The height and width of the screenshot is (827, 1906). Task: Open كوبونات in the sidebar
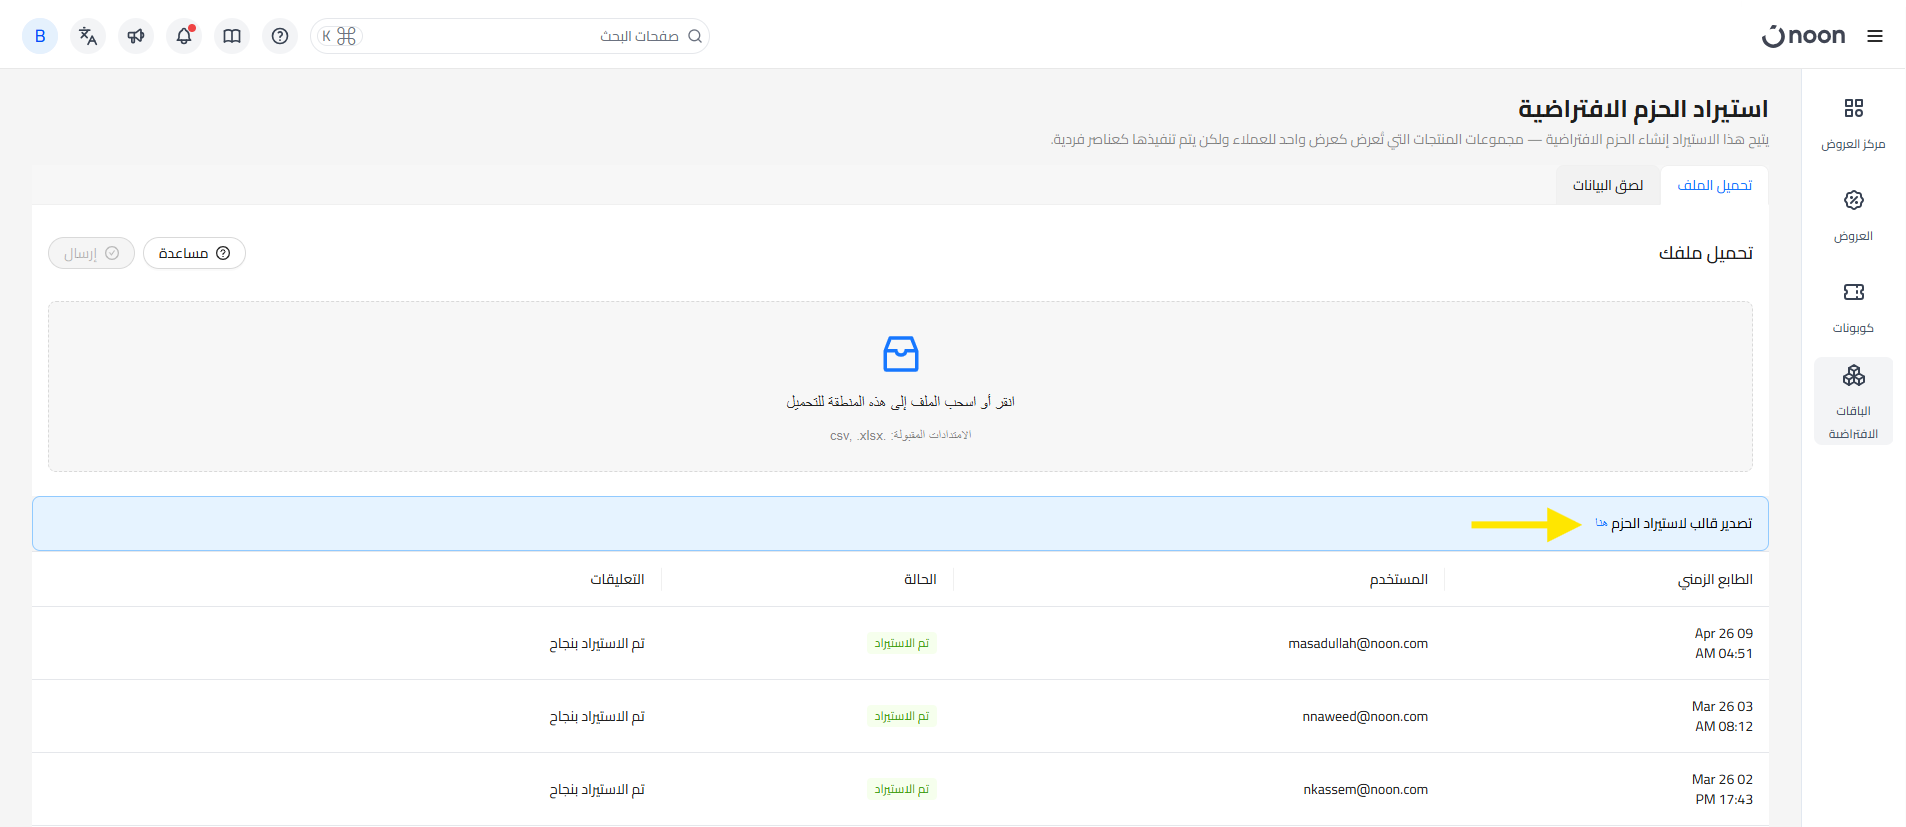(1853, 307)
